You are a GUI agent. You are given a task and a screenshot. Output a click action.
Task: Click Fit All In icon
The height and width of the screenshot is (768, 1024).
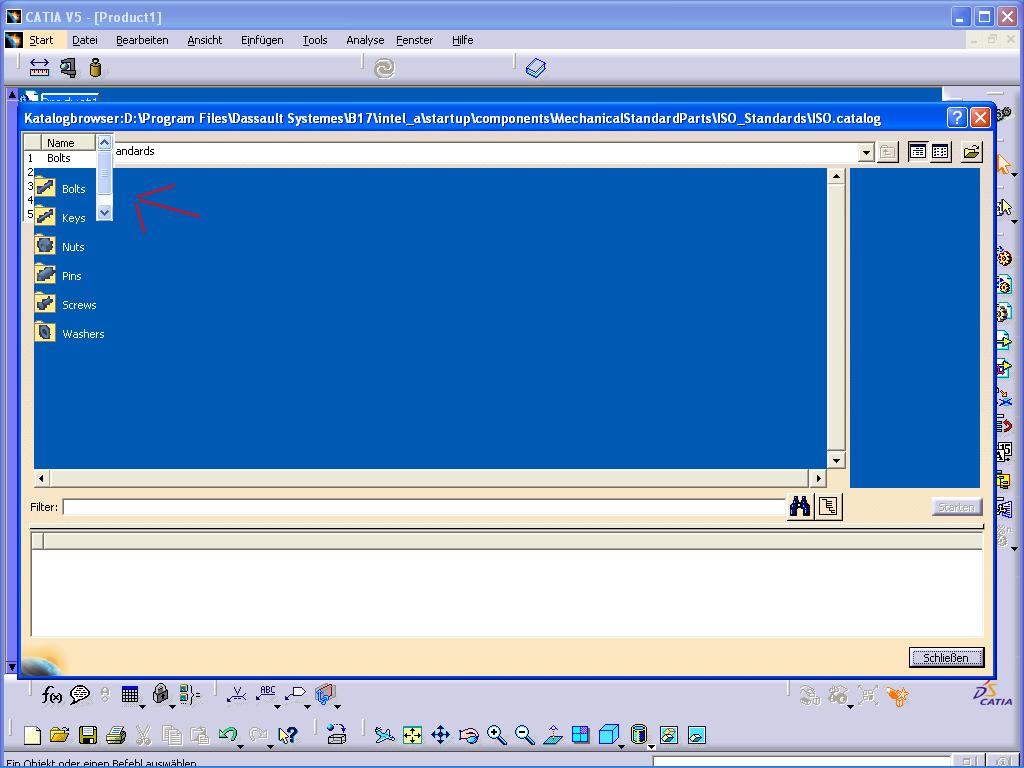(x=413, y=735)
